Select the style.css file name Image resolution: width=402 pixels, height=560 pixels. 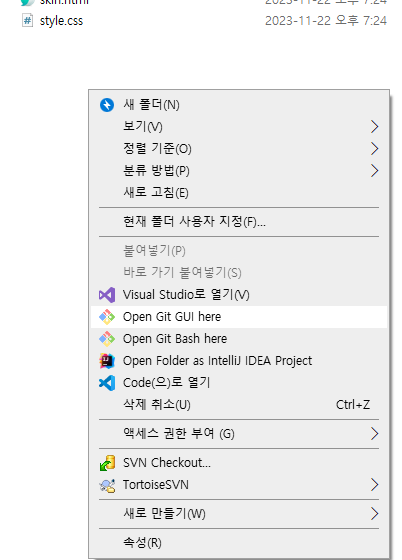(x=61, y=21)
